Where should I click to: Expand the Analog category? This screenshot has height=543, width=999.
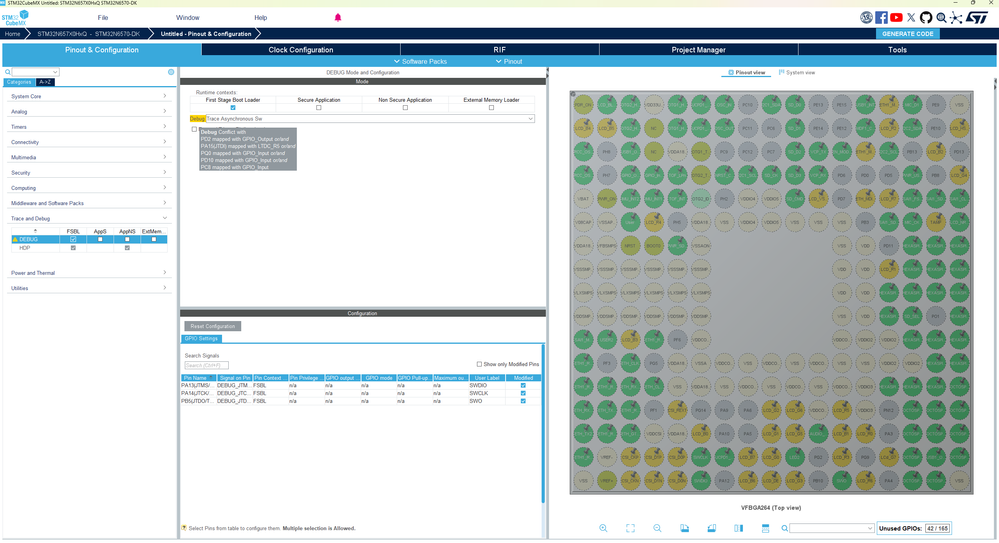89,112
